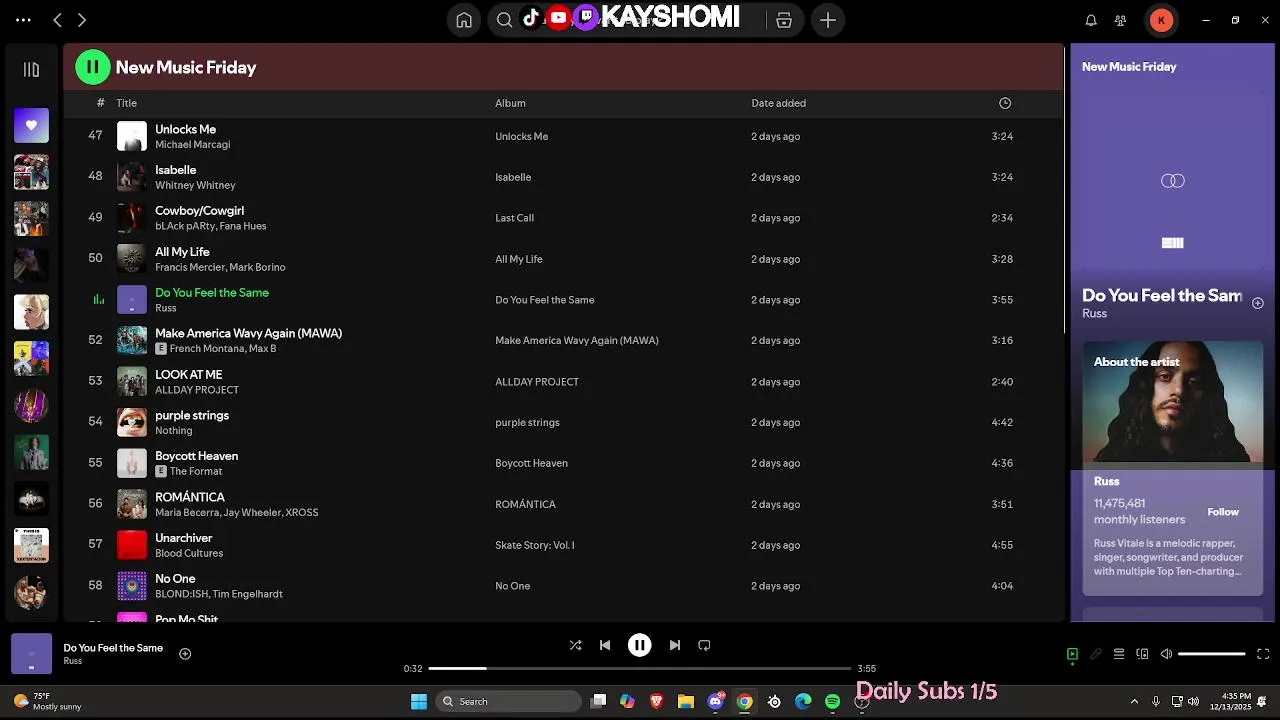Open Liked Songs heart playlist

tap(31, 125)
